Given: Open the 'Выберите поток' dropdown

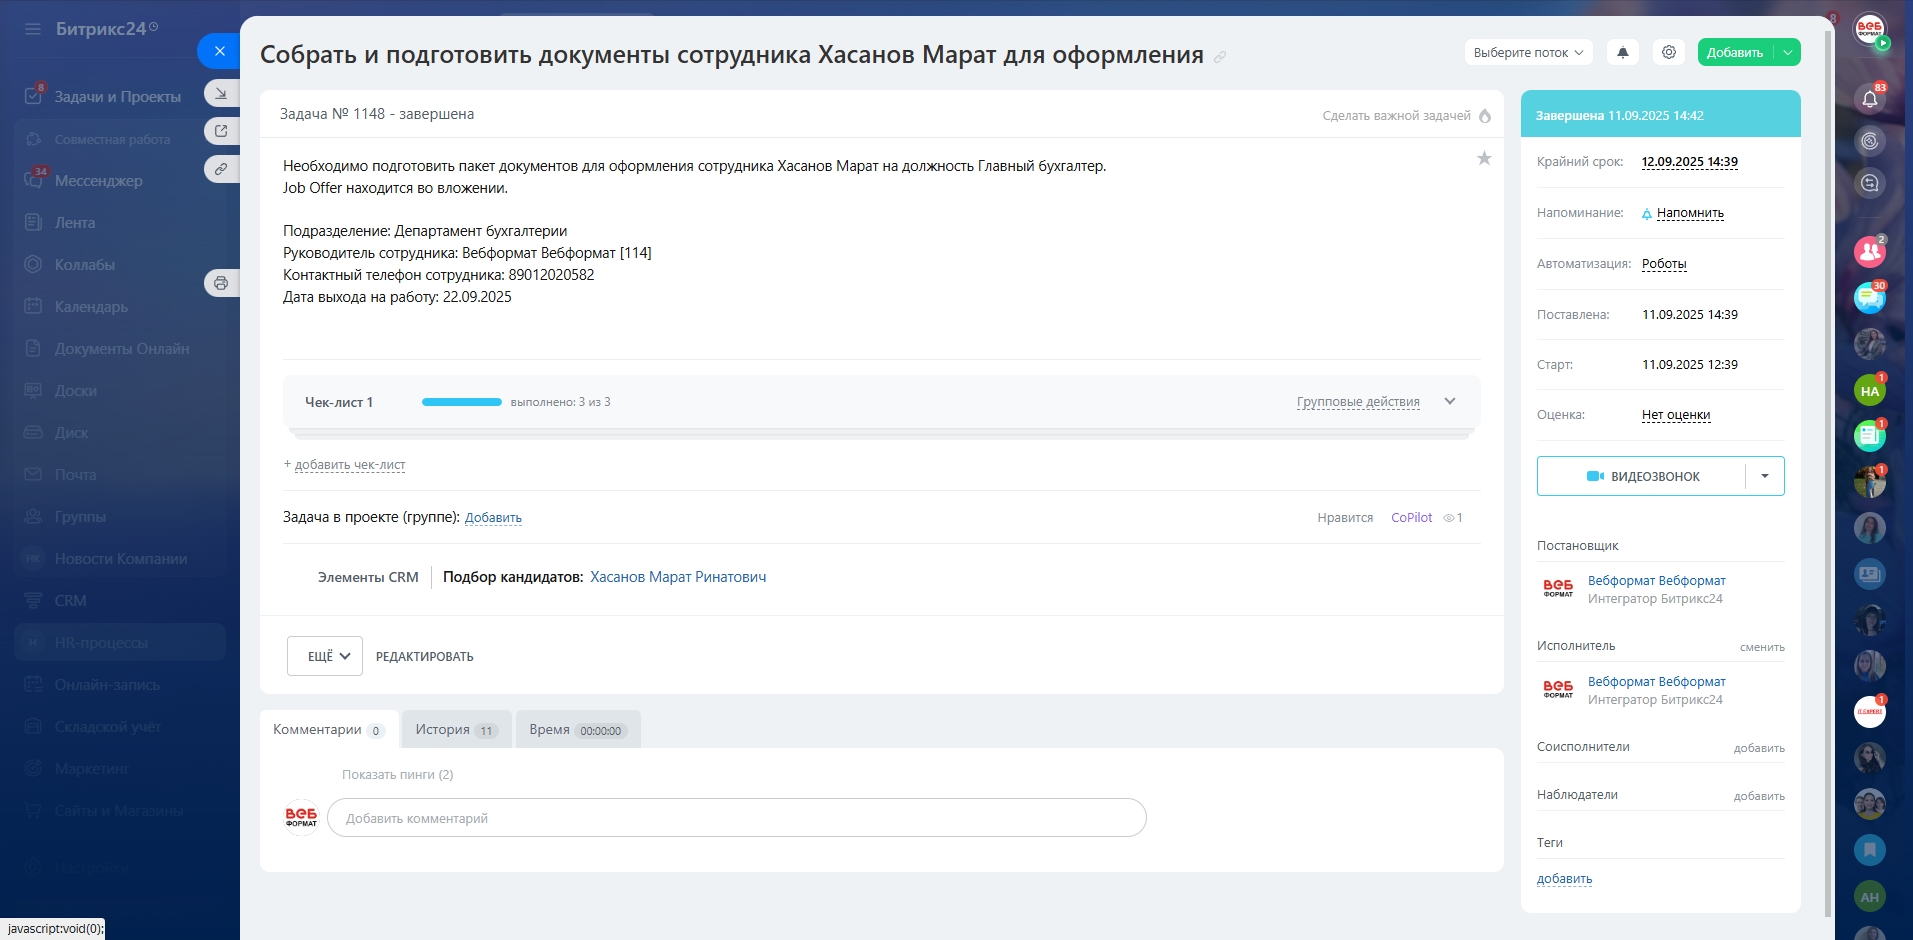Looking at the screenshot, I should (1527, 52).
